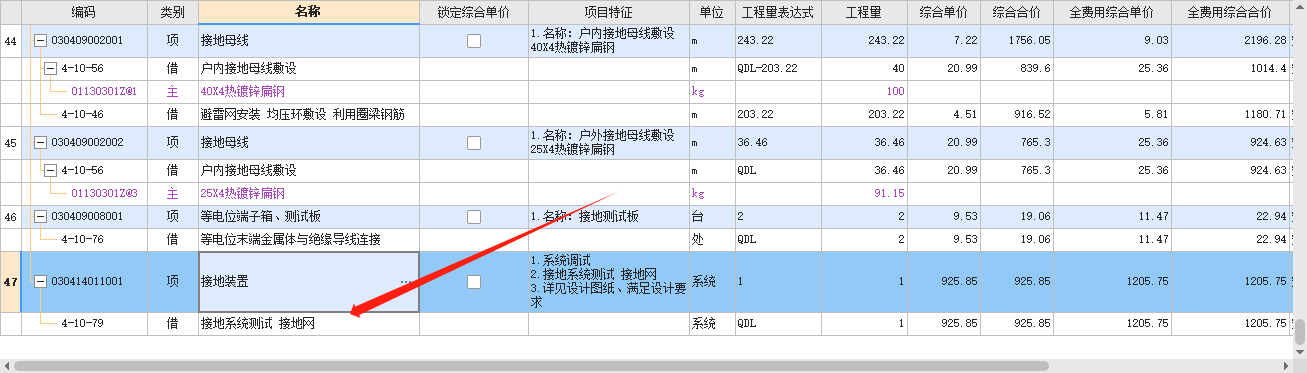This screenshot has height=373, width=1307.
Task: Enable lock price checkbox for 接地装置 row
Action: (x=474, y=282)
